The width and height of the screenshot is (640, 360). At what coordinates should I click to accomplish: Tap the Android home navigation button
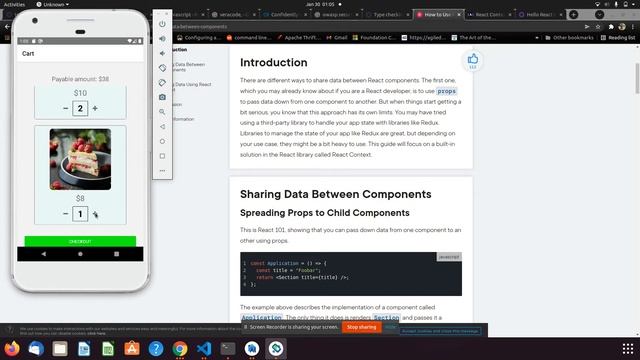pos(80,254)
